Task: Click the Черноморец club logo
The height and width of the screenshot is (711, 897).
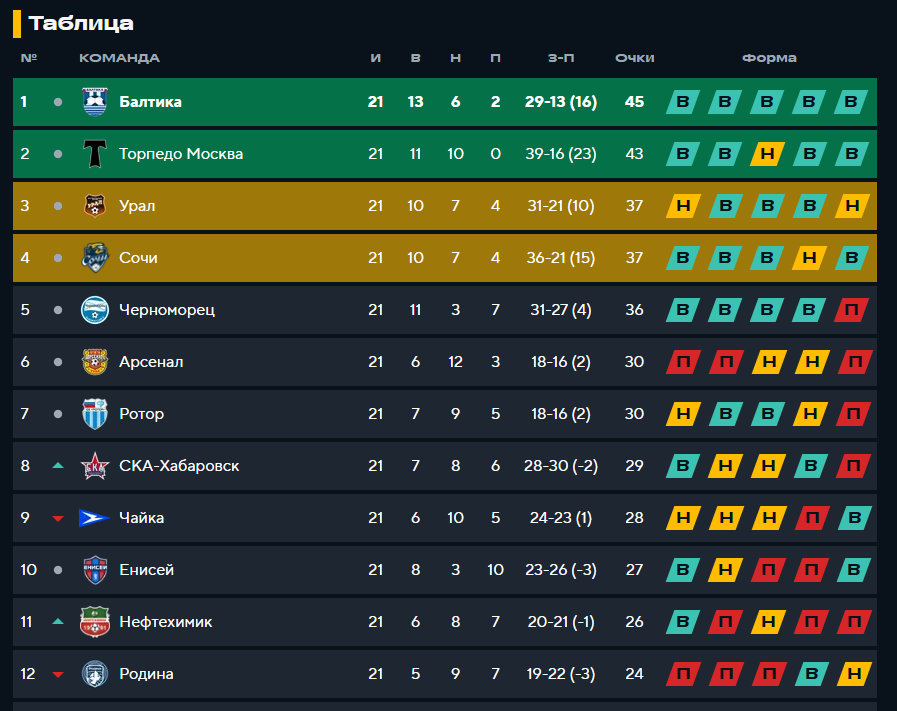Action: (95, 310)
